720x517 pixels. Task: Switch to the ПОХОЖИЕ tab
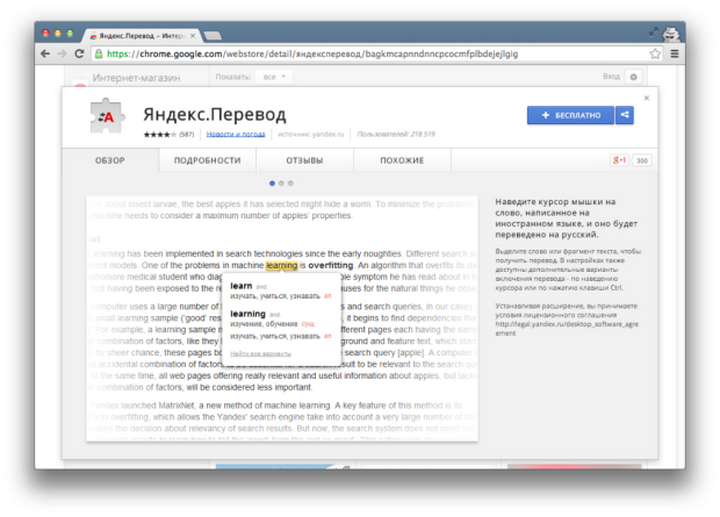(x=402, y=160)
